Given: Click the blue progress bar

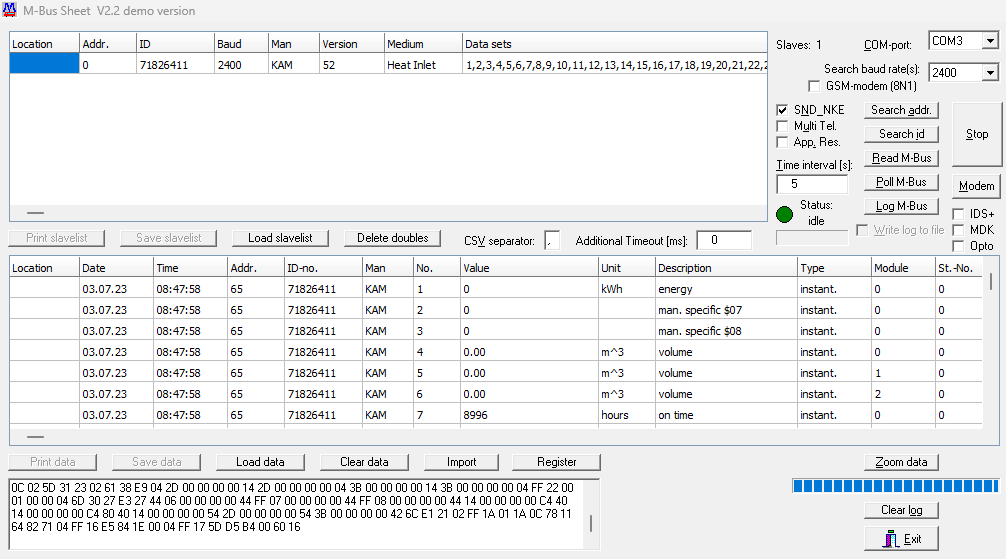Looking at the screenshot, I should click(x=895, y=486).
